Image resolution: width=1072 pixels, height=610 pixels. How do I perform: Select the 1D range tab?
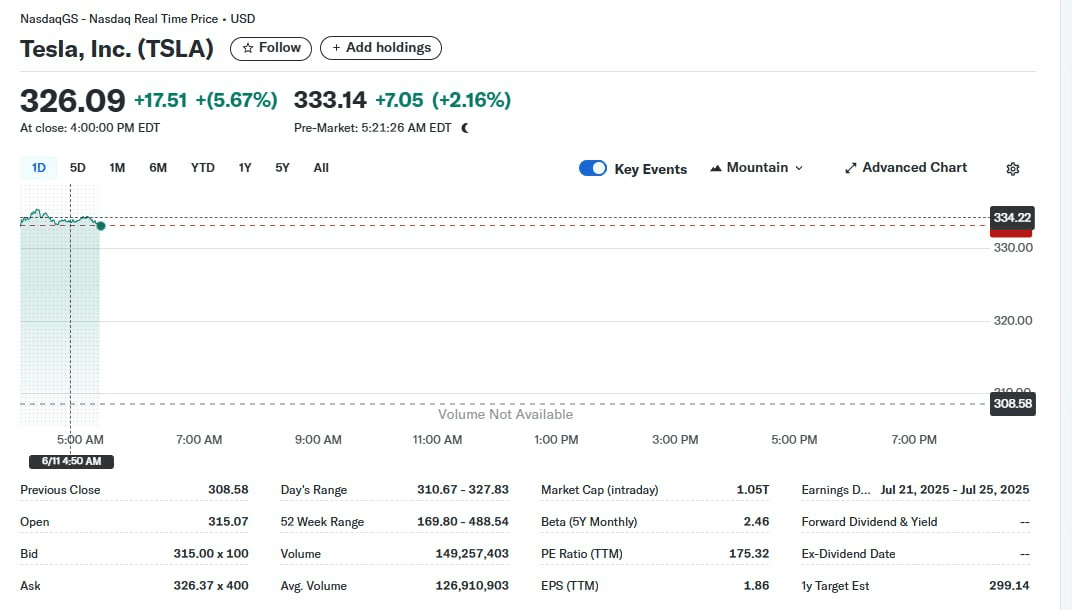pos(39,168)
